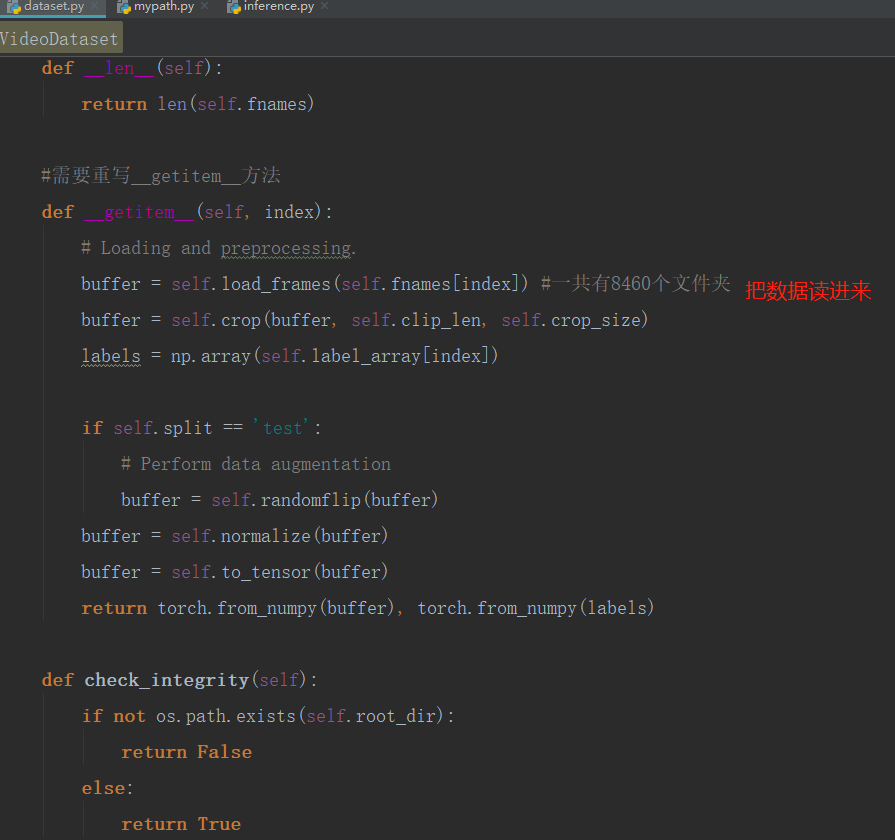Click 'self.crop' method call
The height and width of the screenshot is (840, 895).
(x=216, y=320)
